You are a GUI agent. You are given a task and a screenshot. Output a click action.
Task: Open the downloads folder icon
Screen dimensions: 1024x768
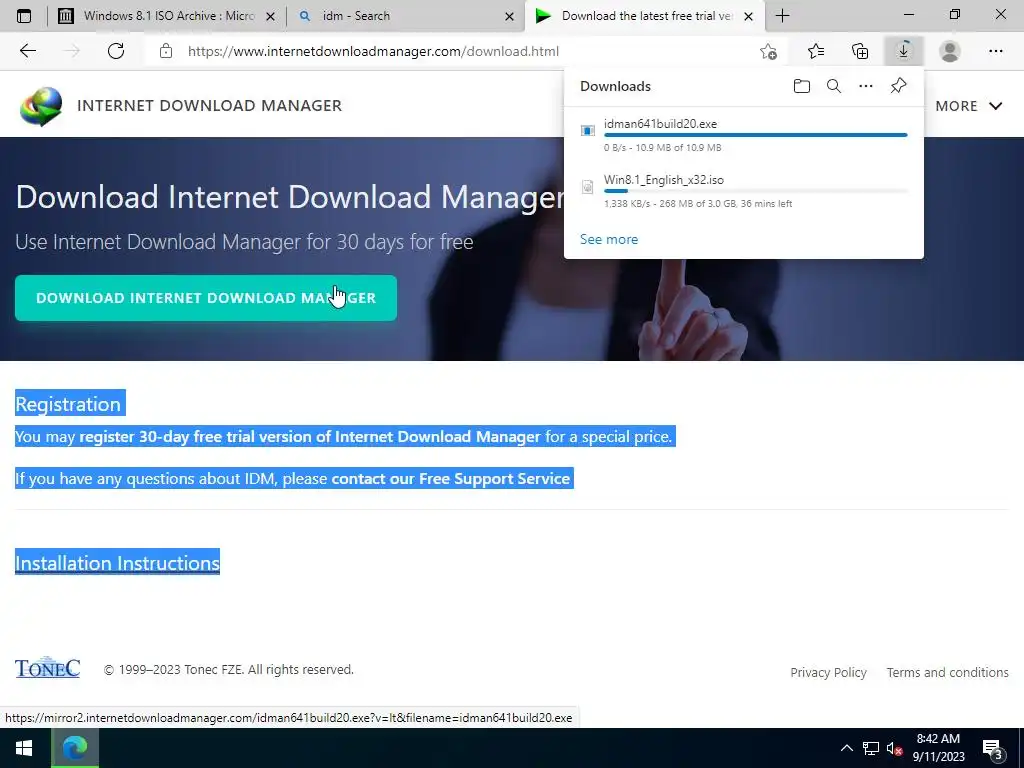pyautogui.click(x=802, y=86)
